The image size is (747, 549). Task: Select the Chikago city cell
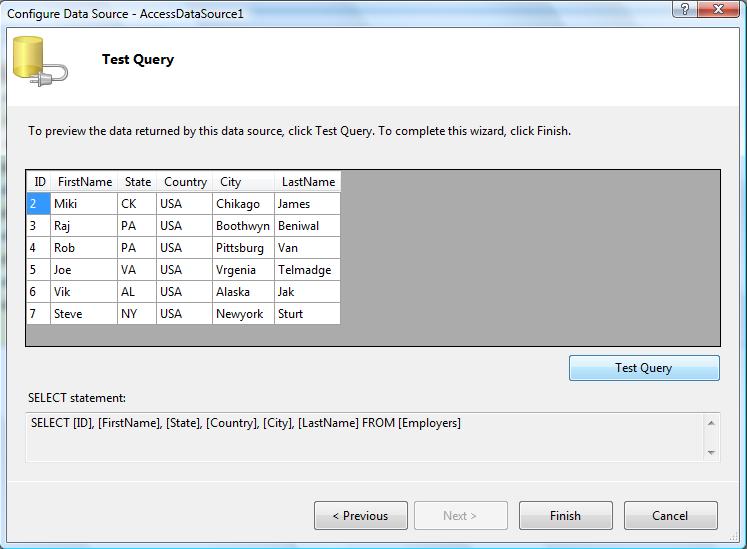pyautogui.click(x=244, y=203)
